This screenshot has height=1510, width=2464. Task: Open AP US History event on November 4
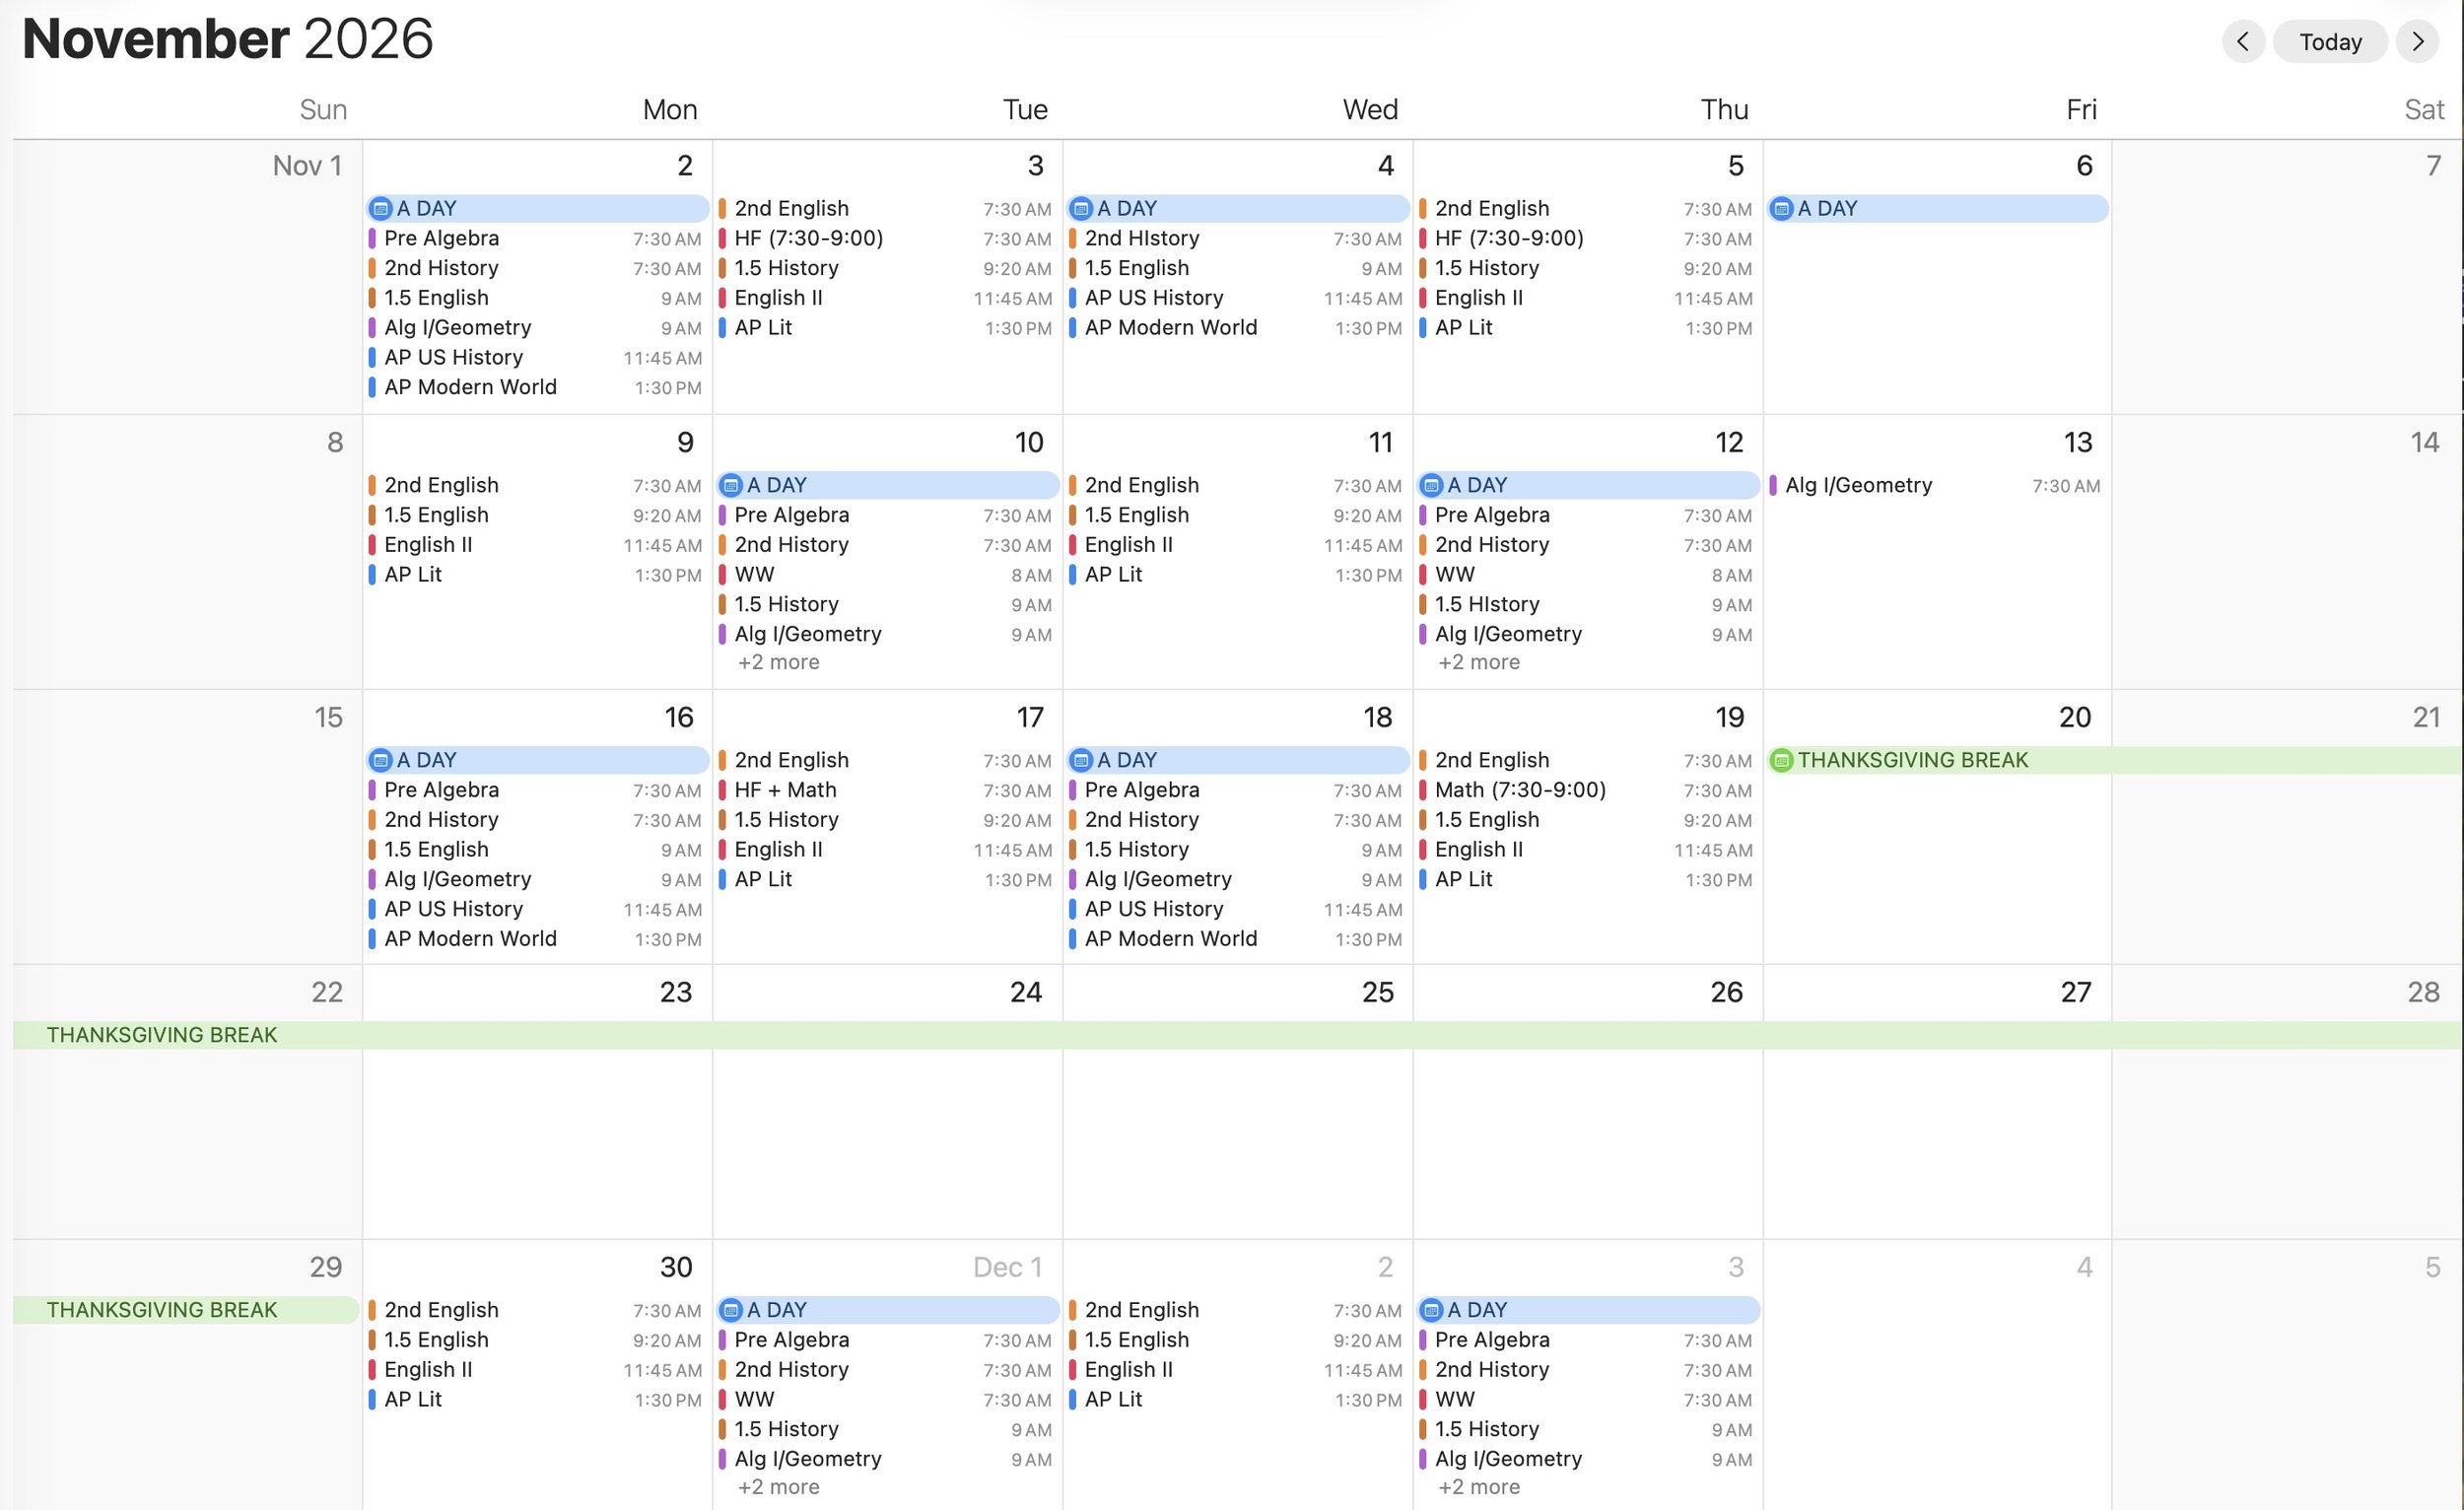pos(1236,298)
